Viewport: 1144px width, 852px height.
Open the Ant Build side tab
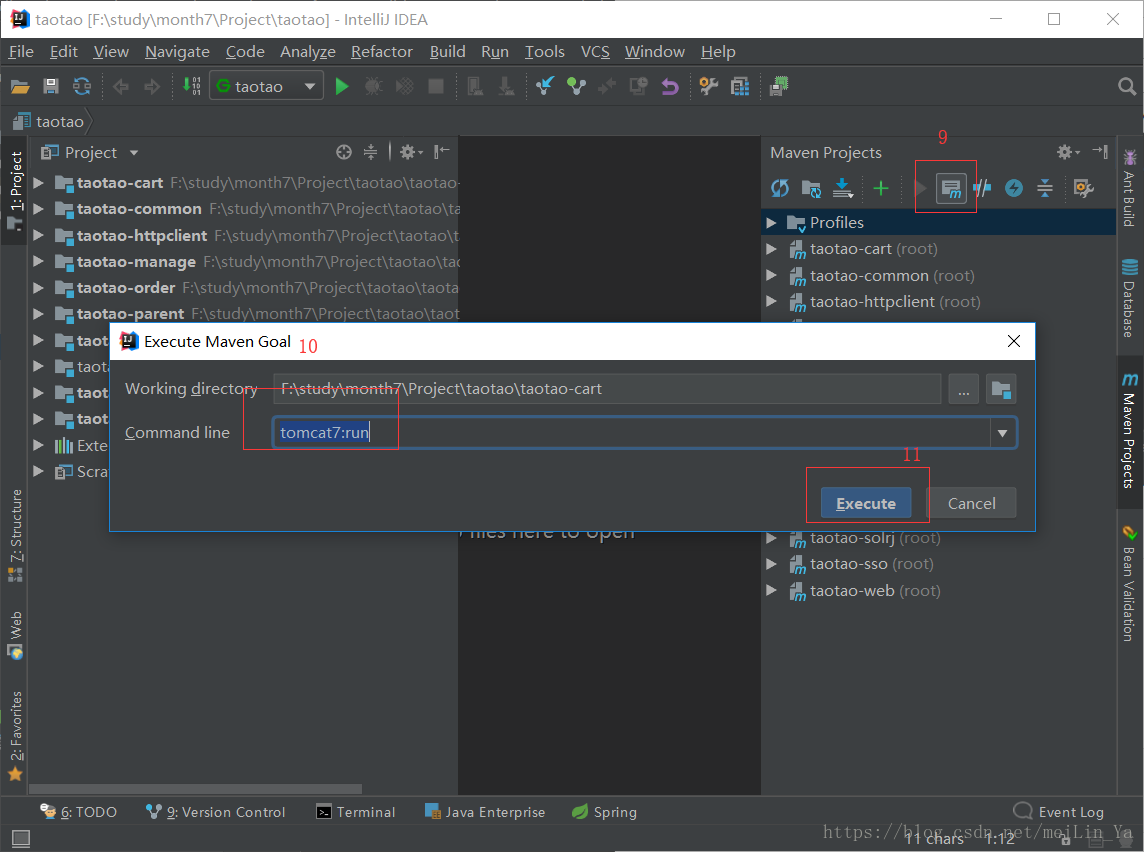pos(1129,187)
